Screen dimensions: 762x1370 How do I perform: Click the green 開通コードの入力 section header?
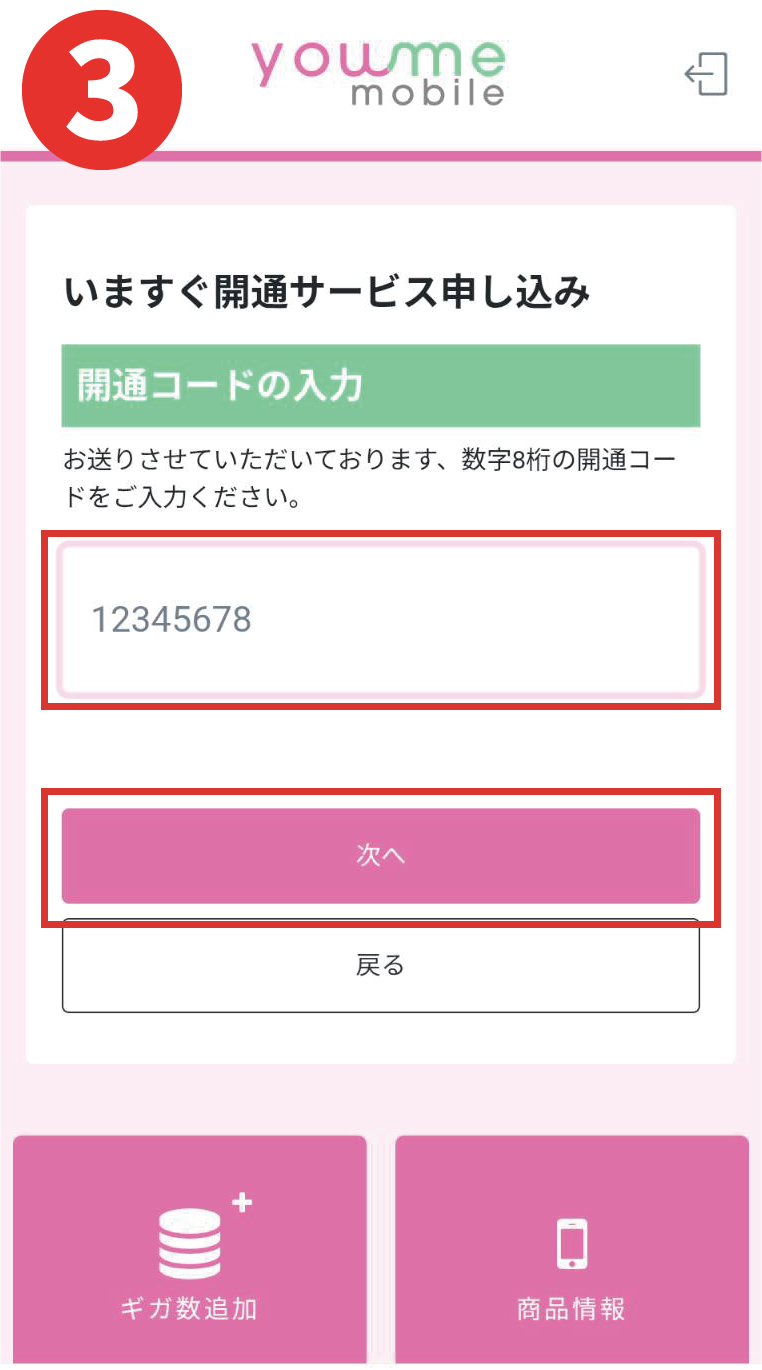click(380, 386)
